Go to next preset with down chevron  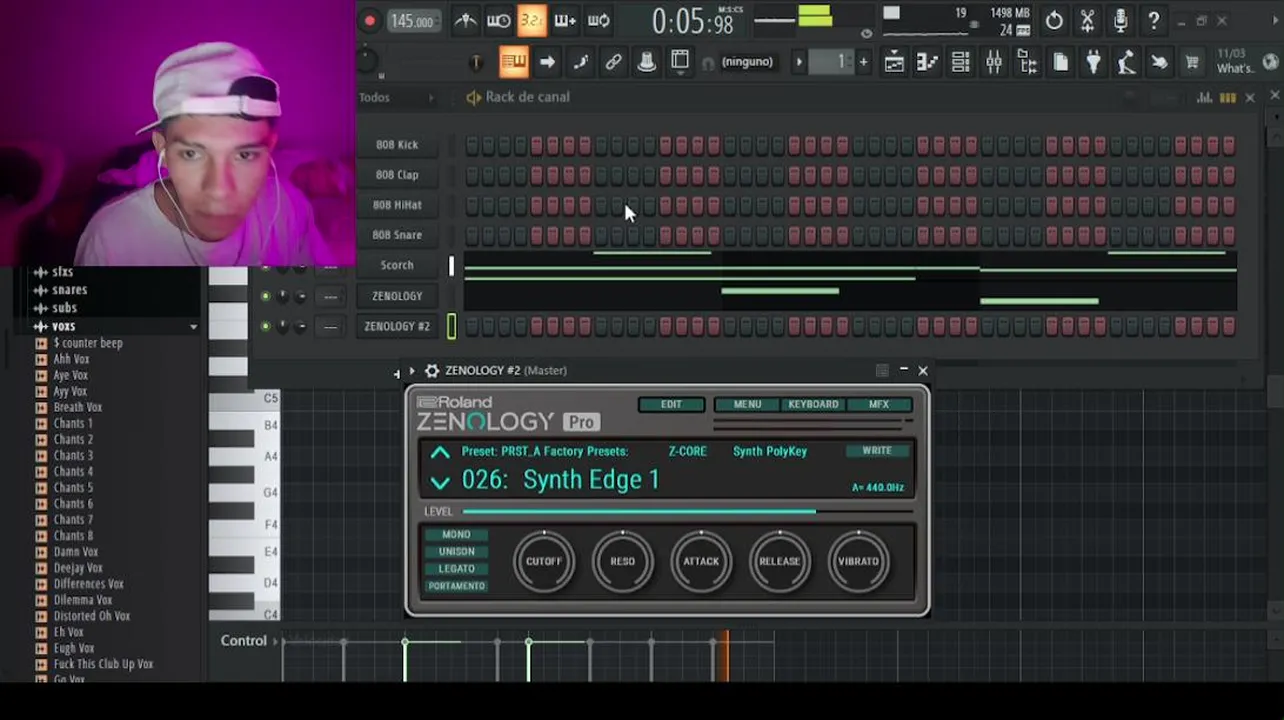[440, 483]
